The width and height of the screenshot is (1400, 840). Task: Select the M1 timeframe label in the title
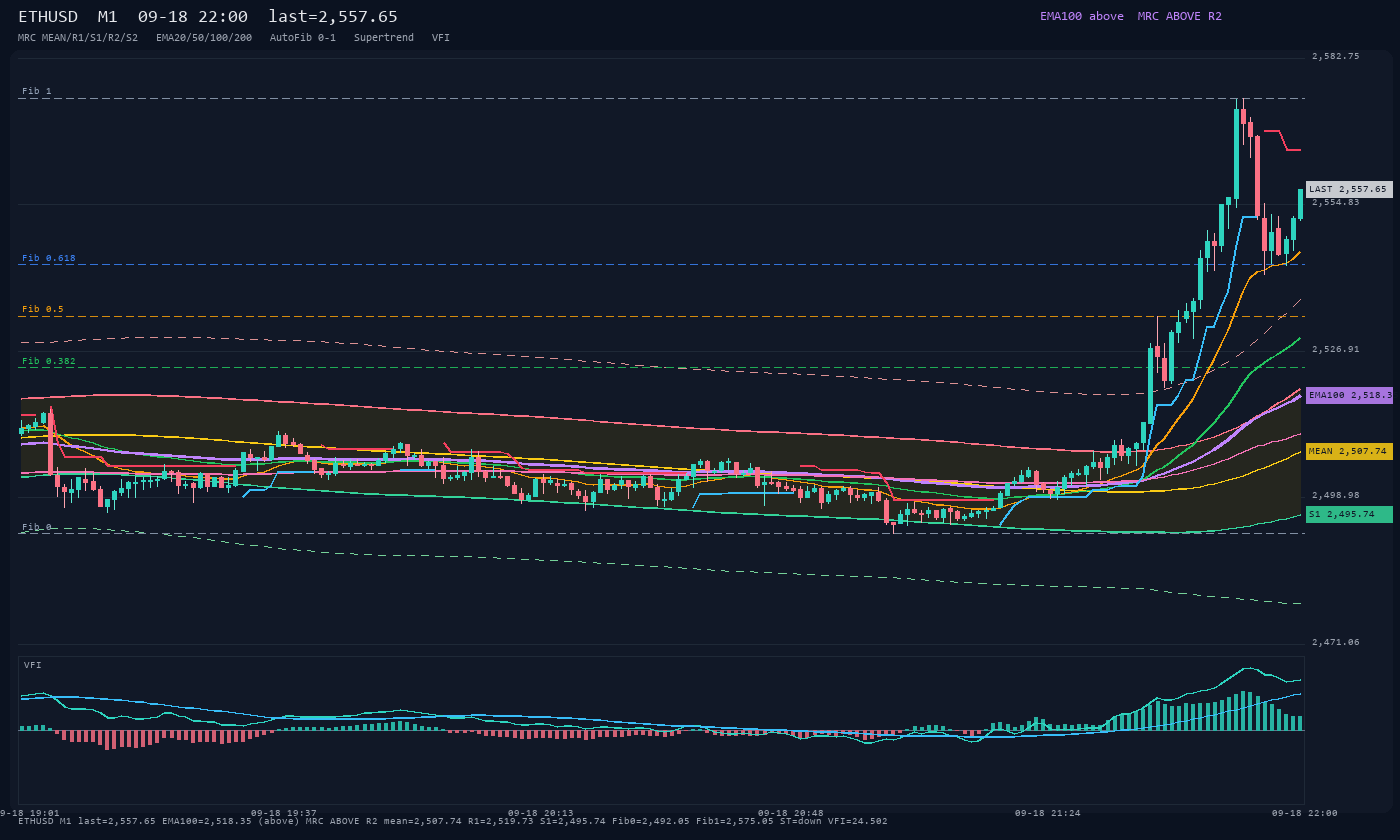point(108,17)
